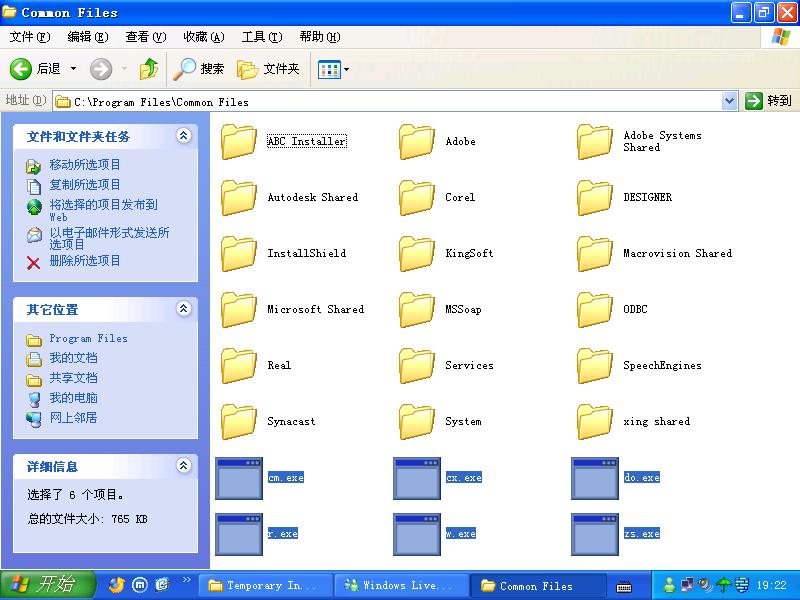
Task: Expand the address bar dropdown
Action: coord(730,101)
